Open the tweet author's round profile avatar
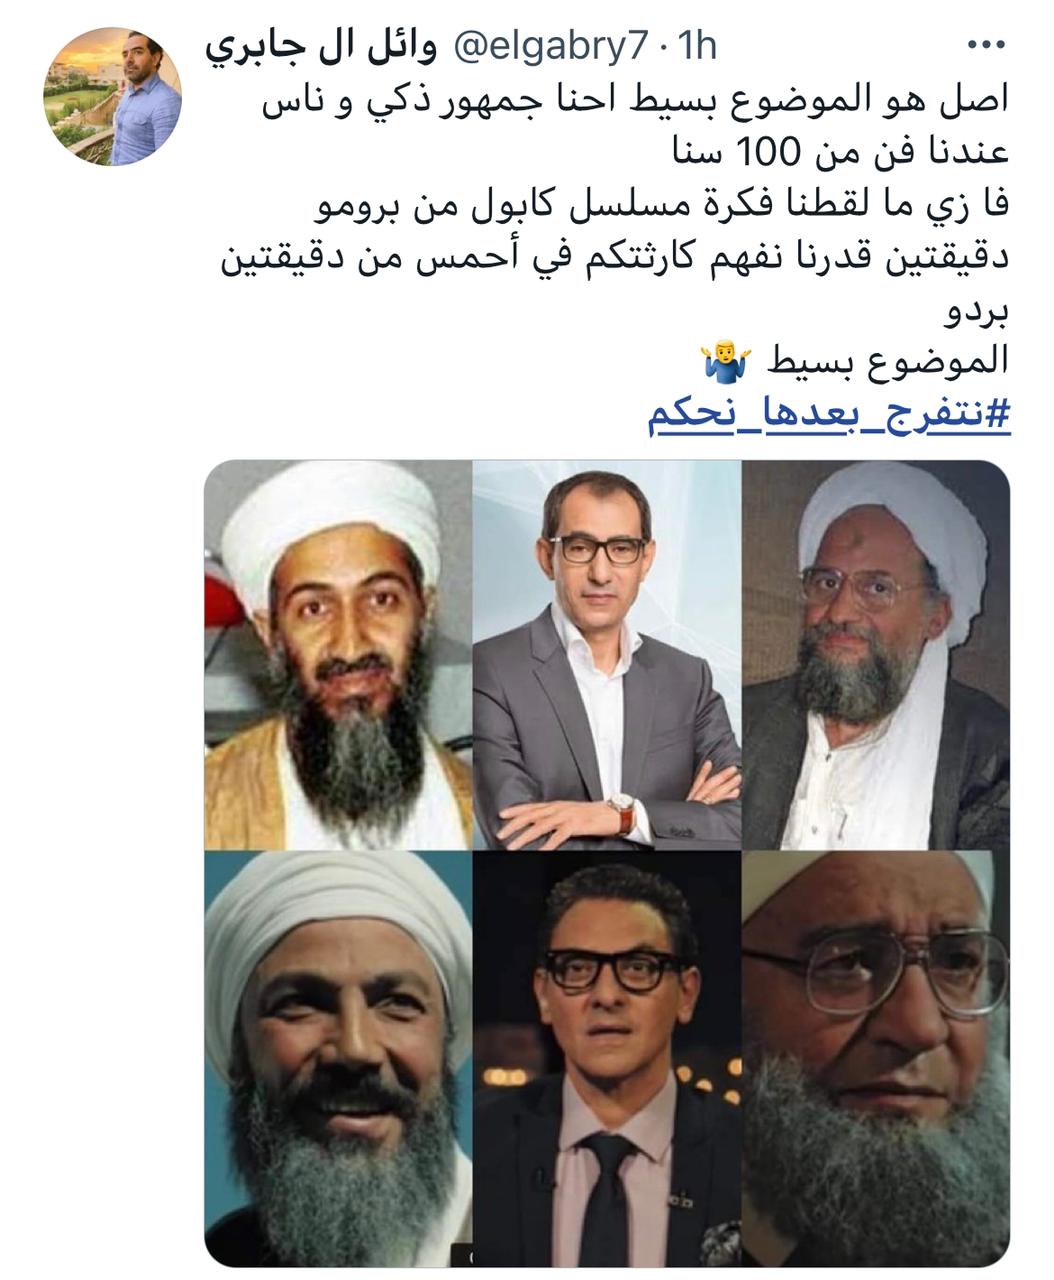This screenshot has width=1054, height=1280. [112, 96]
